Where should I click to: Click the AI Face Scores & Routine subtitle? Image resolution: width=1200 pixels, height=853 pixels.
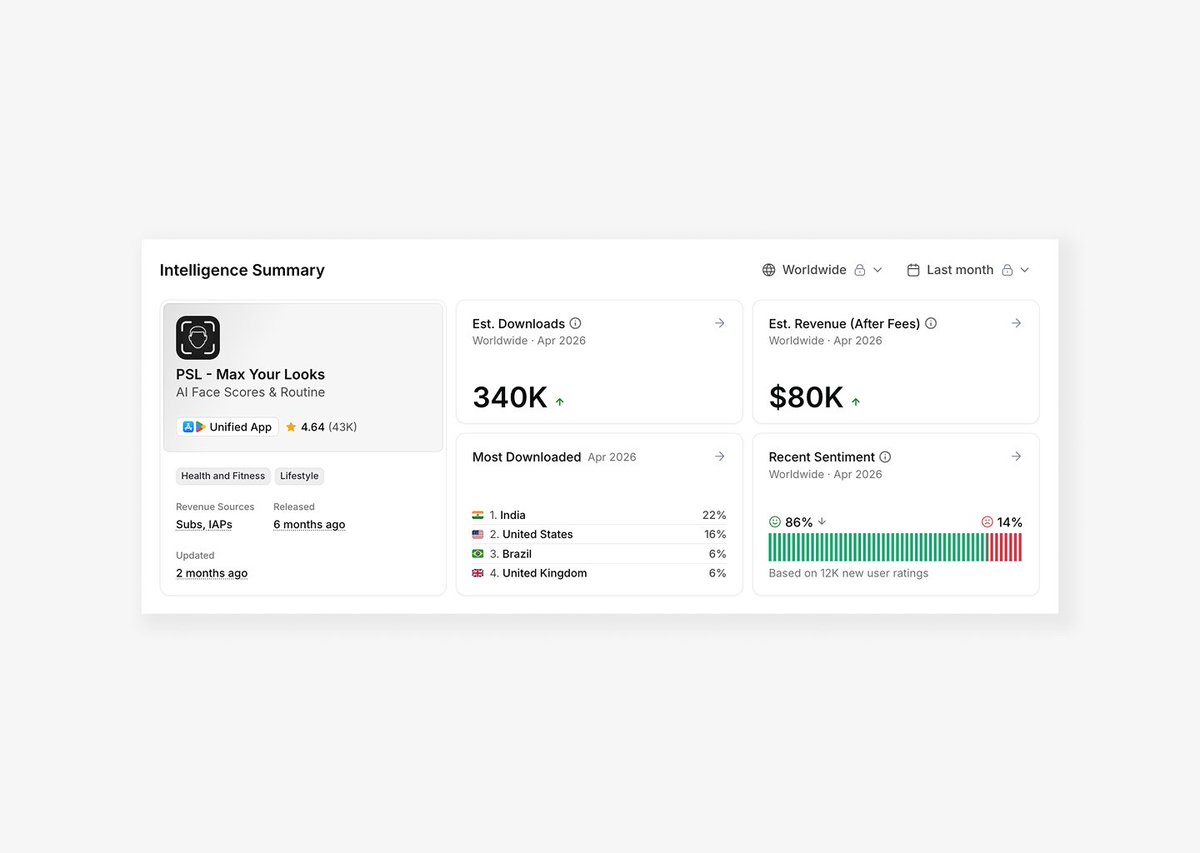[250, 392]
